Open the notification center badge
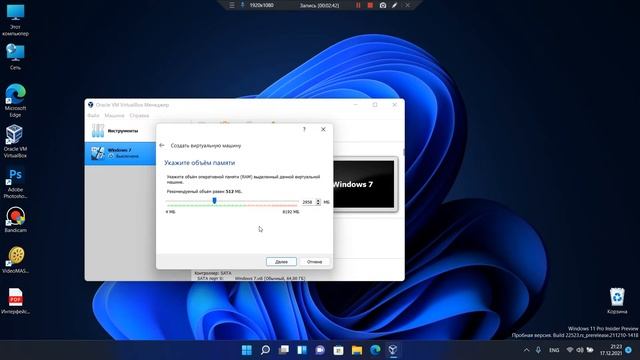Image resolution: width=640 pixels, height=360 pixels. (629, 350)
